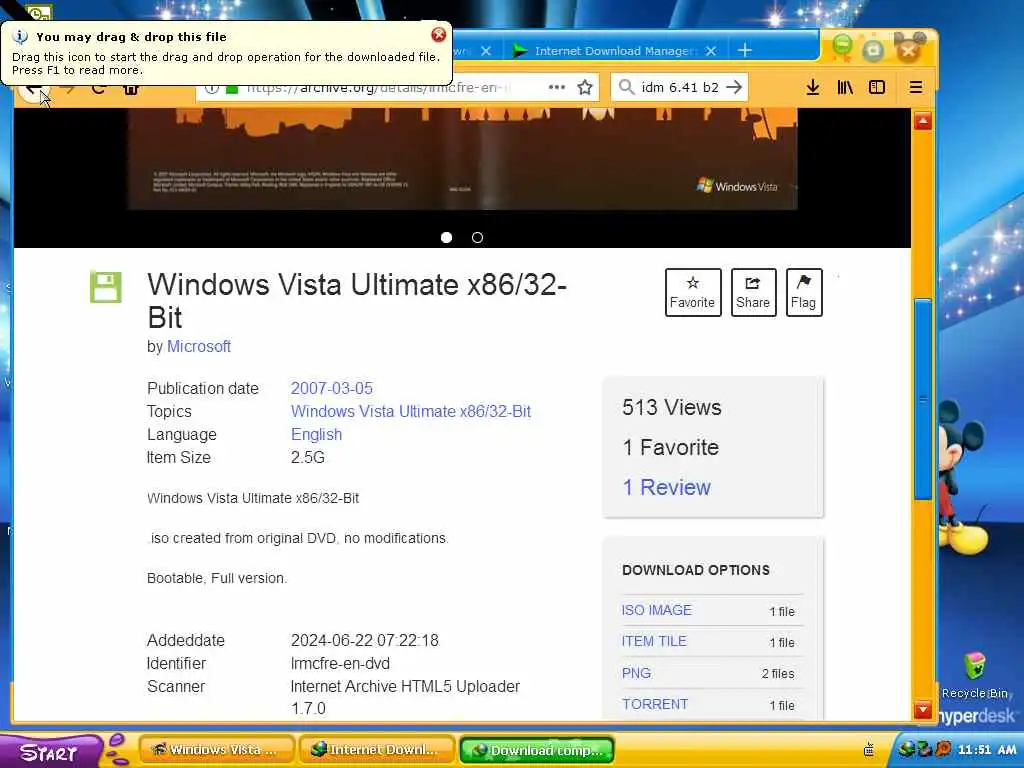Download the TORRENT option
This screenshot has width=1024, height=768.
coord(654,704)
